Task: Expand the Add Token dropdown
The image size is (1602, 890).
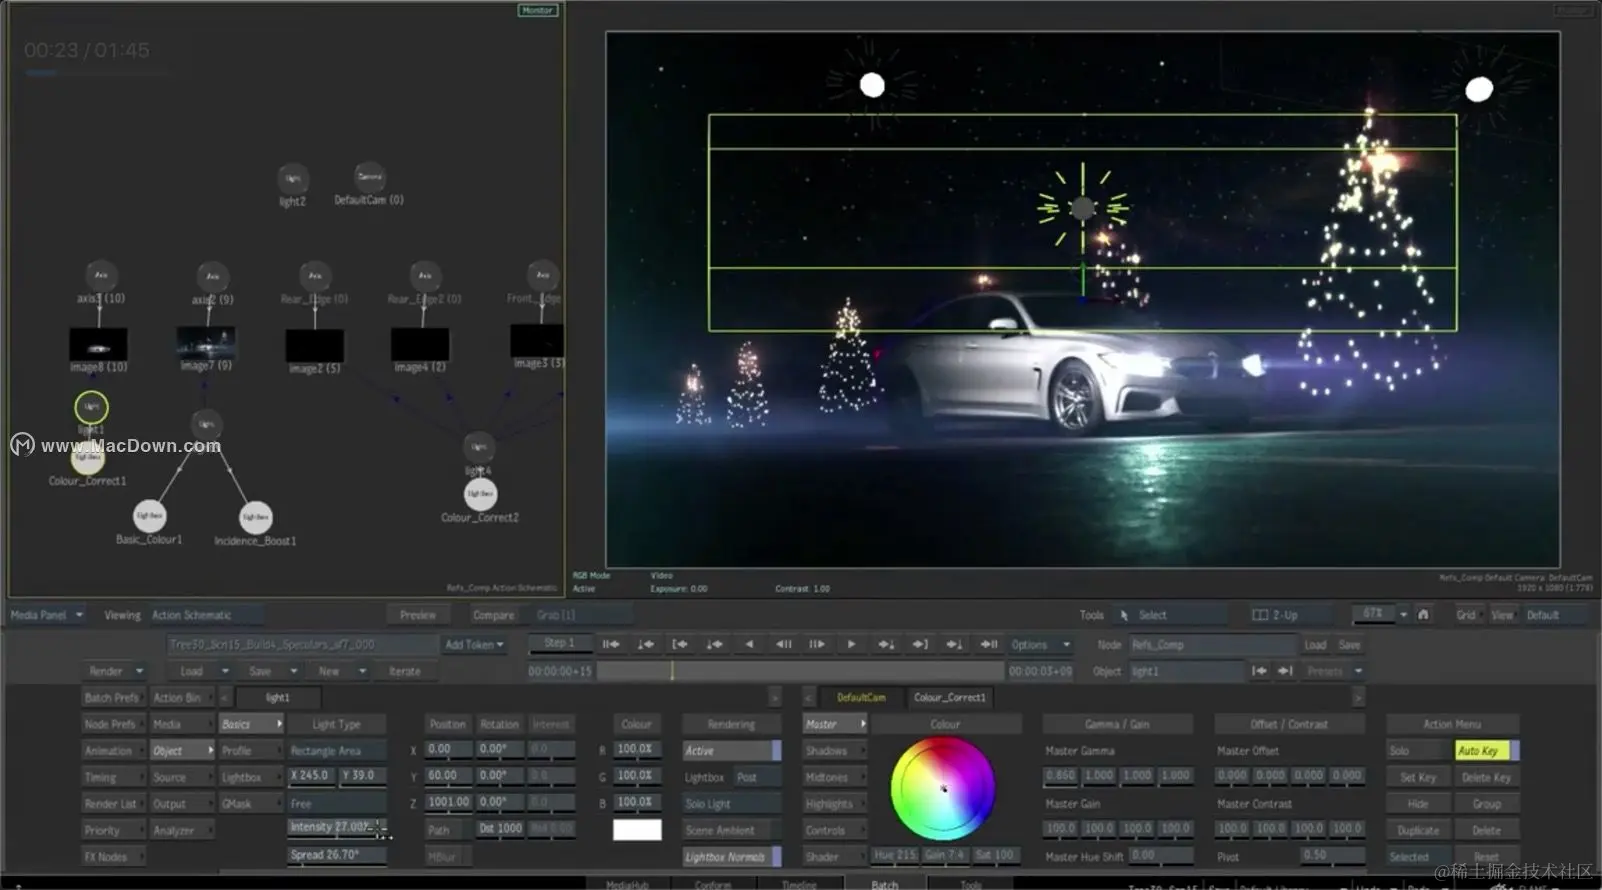Action: 474,645
